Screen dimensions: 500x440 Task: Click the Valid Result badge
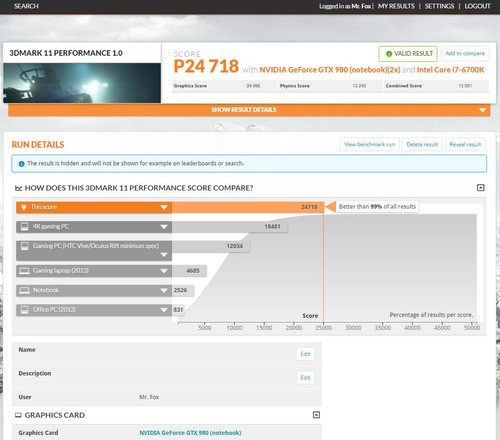coord(408,54)
